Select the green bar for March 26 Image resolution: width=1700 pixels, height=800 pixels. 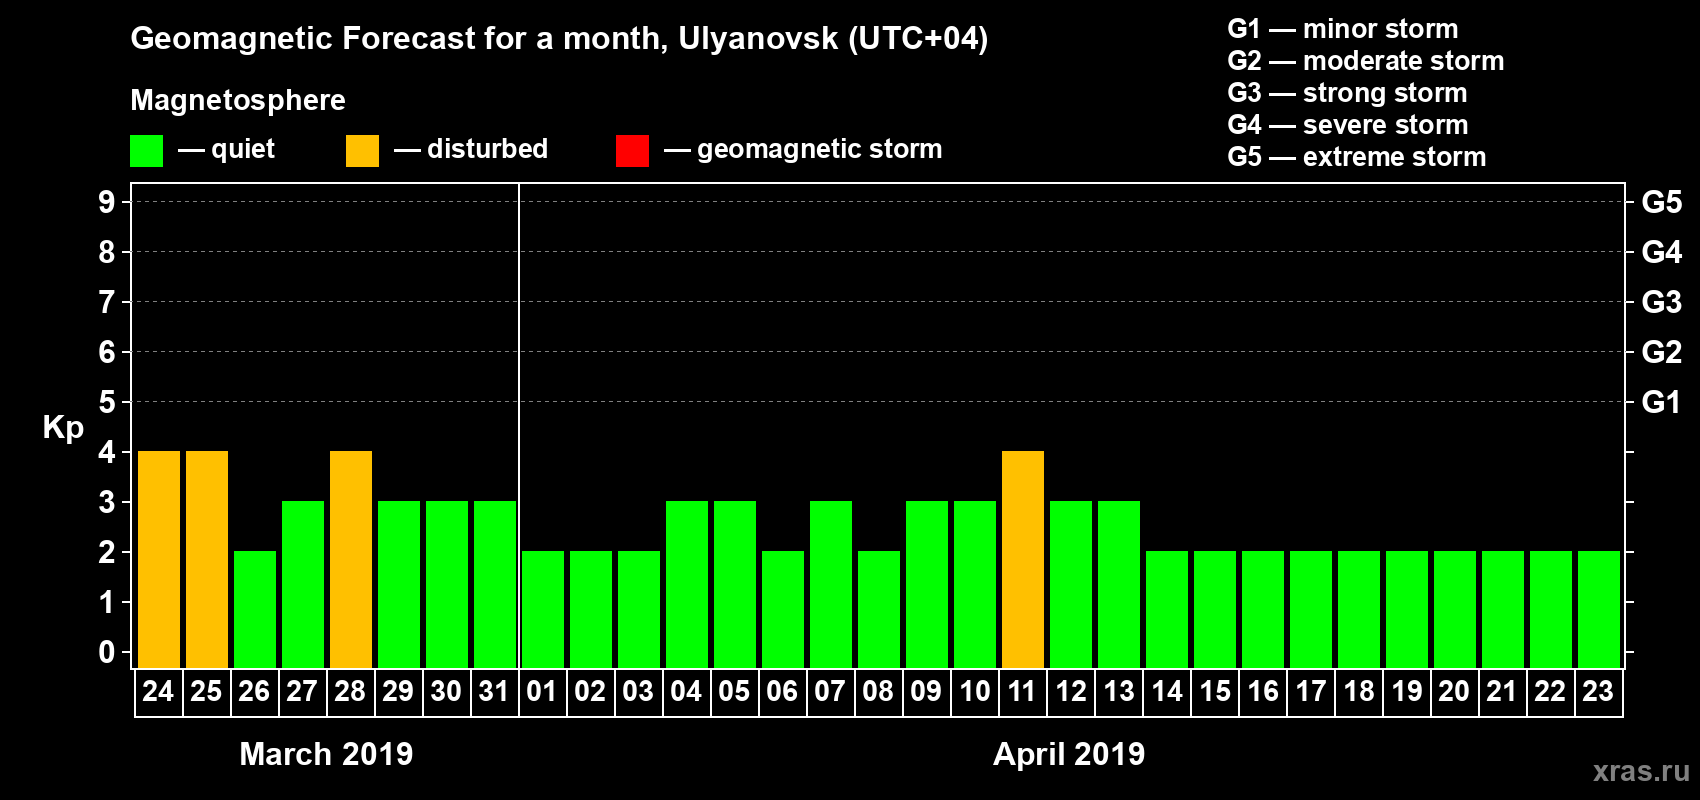pos(255,610)
